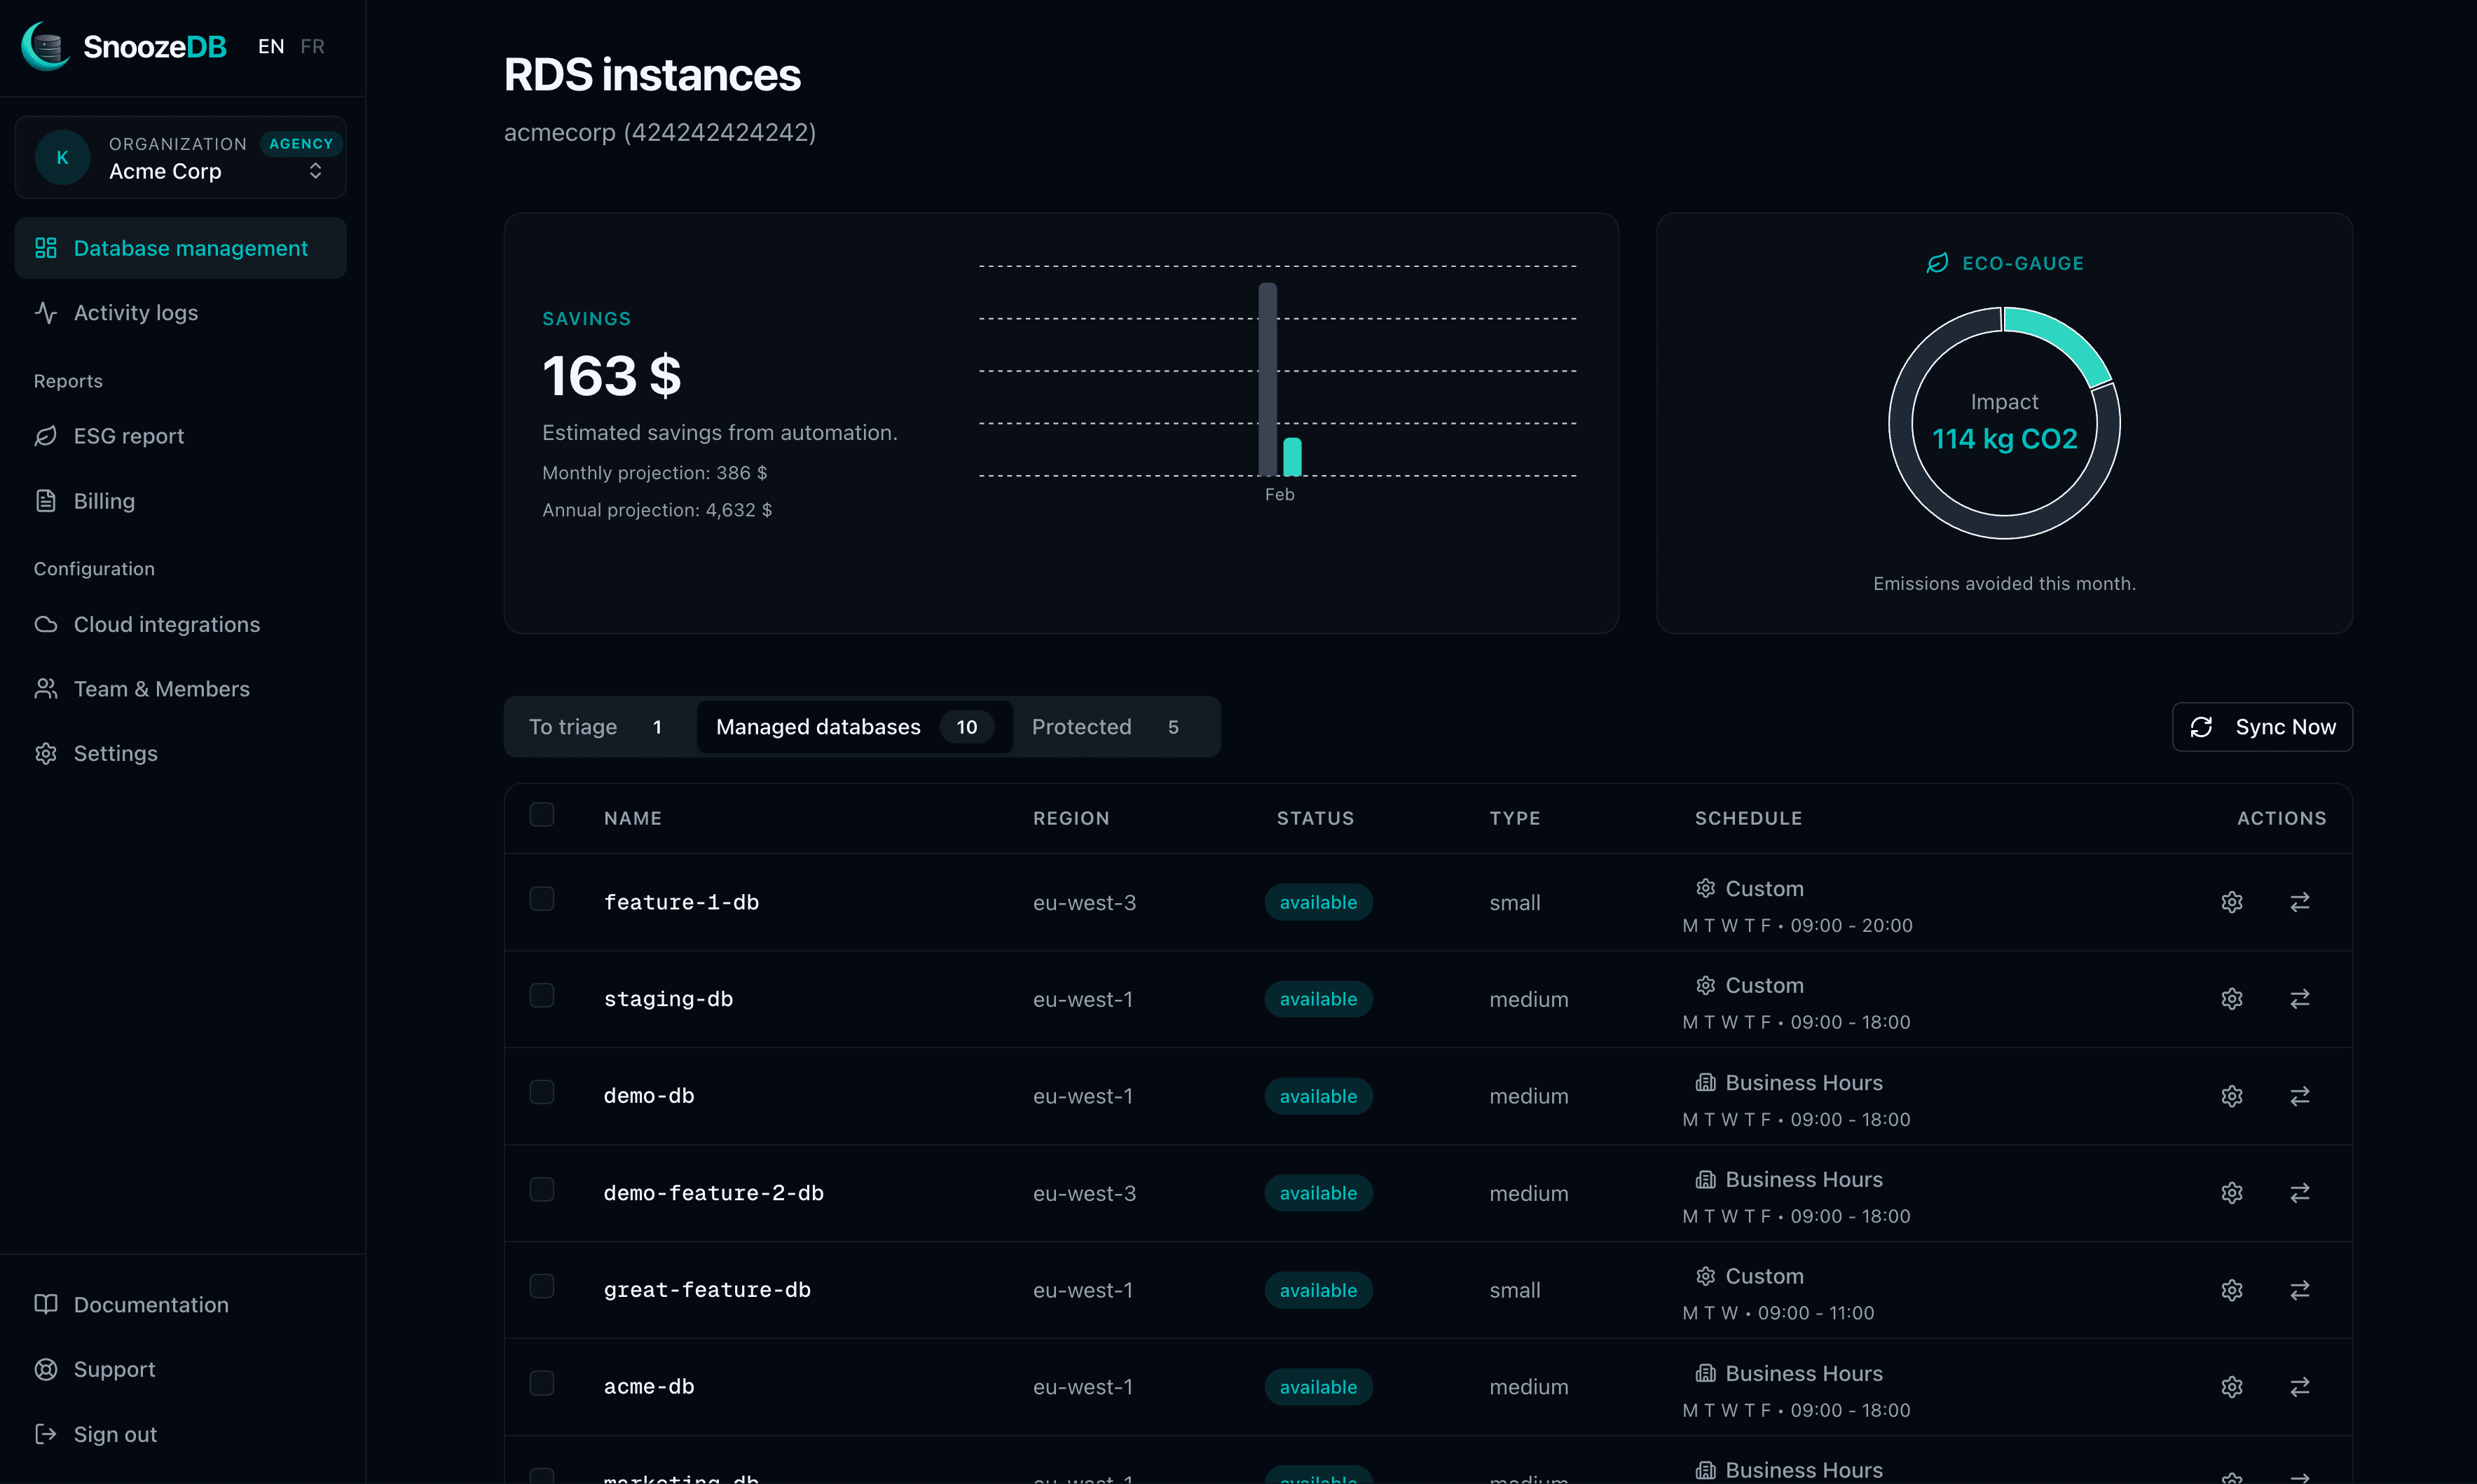2477x1484 pixels.
Task: Open the Database management section
Action: coord(180,247)
